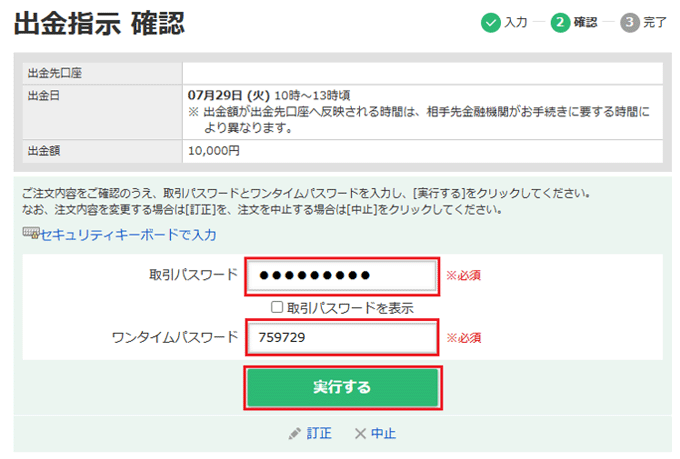Click the keyboard icon beside セキュリティキーボード
The image size is (680, 459).
coord(30,234)
